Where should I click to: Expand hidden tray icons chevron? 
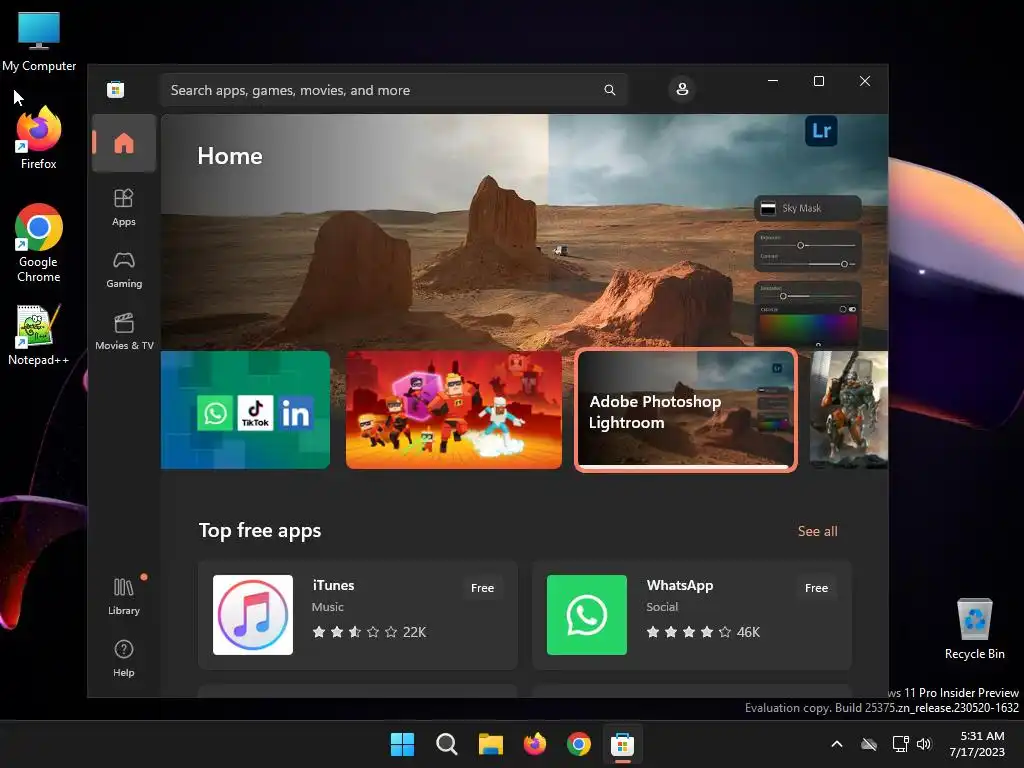coord(837,744)
